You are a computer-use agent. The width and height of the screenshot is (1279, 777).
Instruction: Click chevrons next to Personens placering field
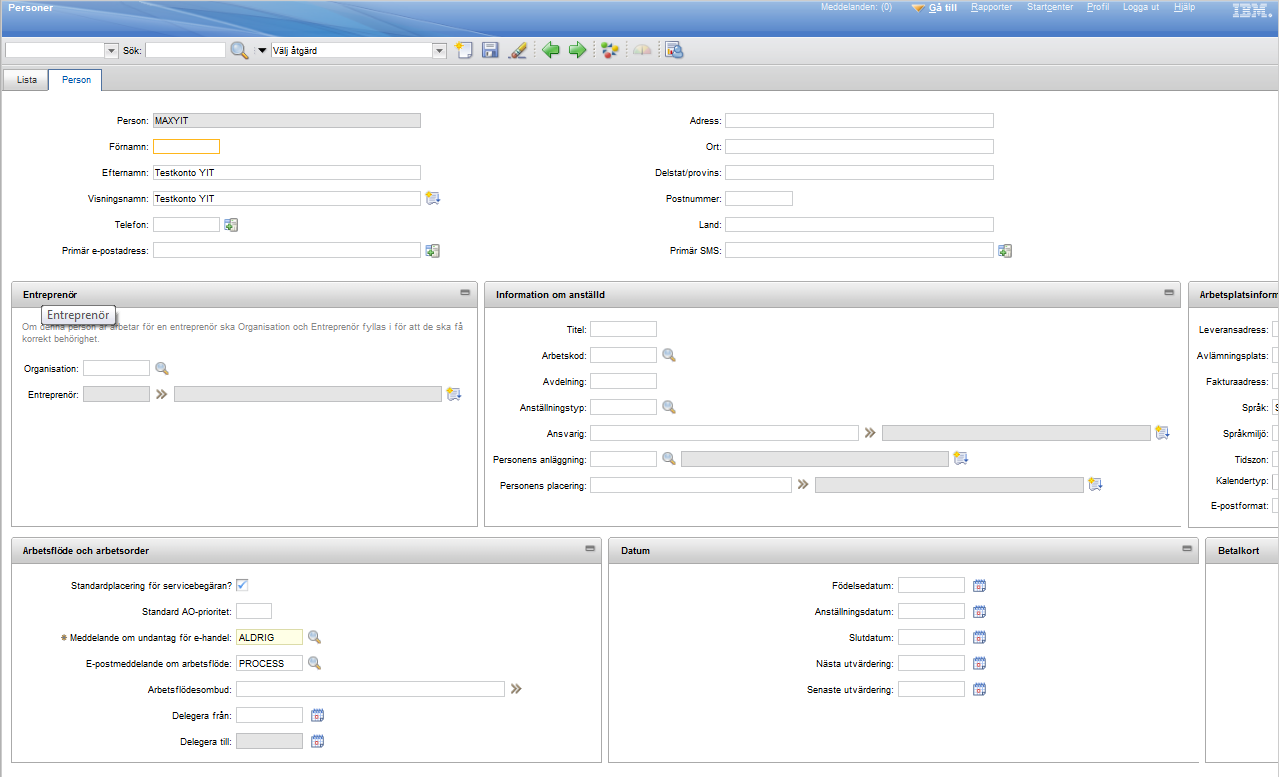tap(803, 485)
